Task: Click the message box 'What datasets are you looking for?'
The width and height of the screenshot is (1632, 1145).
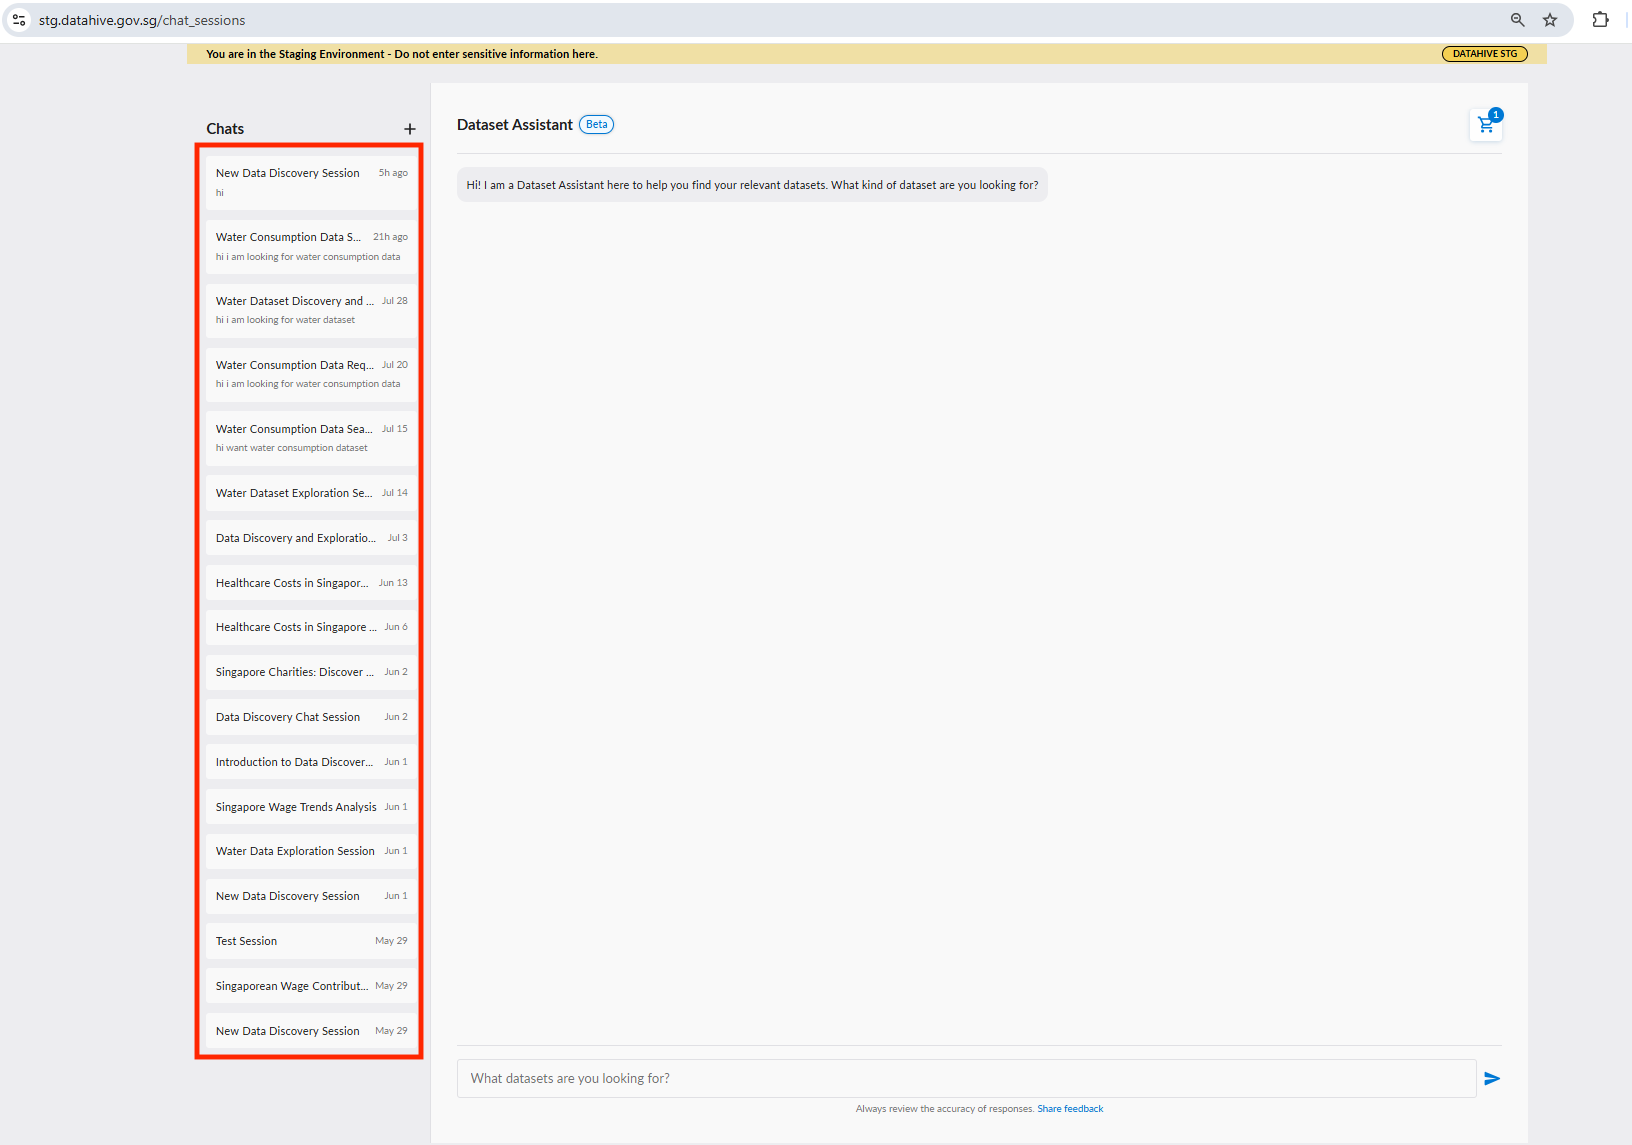Action: click(x=966, y=1078)
